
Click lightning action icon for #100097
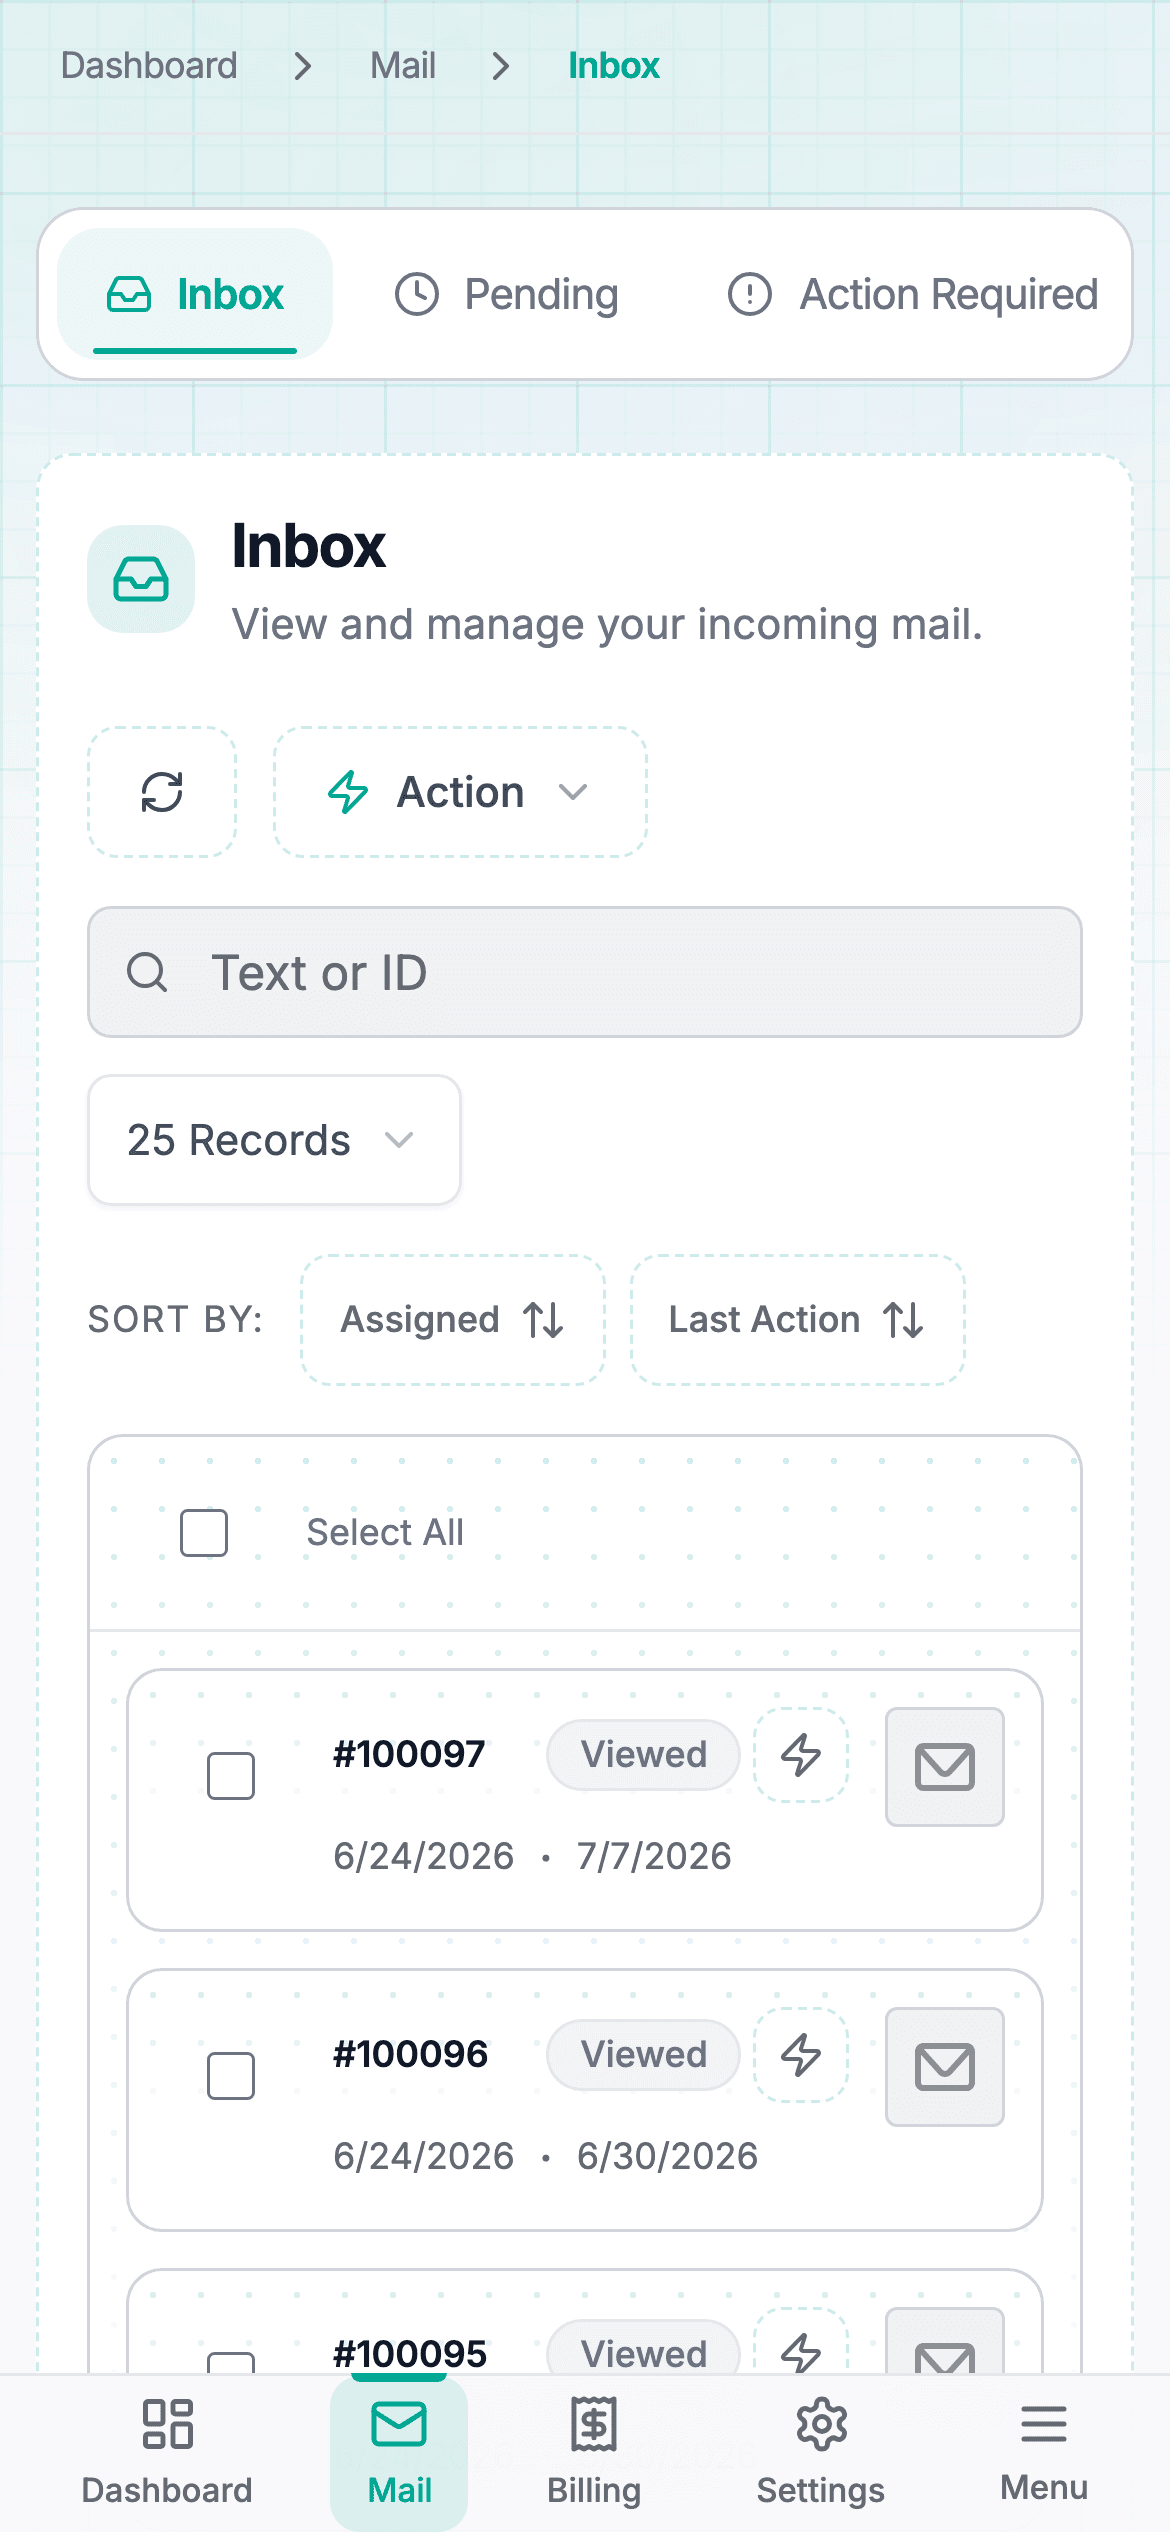(x=801, y=1755)
